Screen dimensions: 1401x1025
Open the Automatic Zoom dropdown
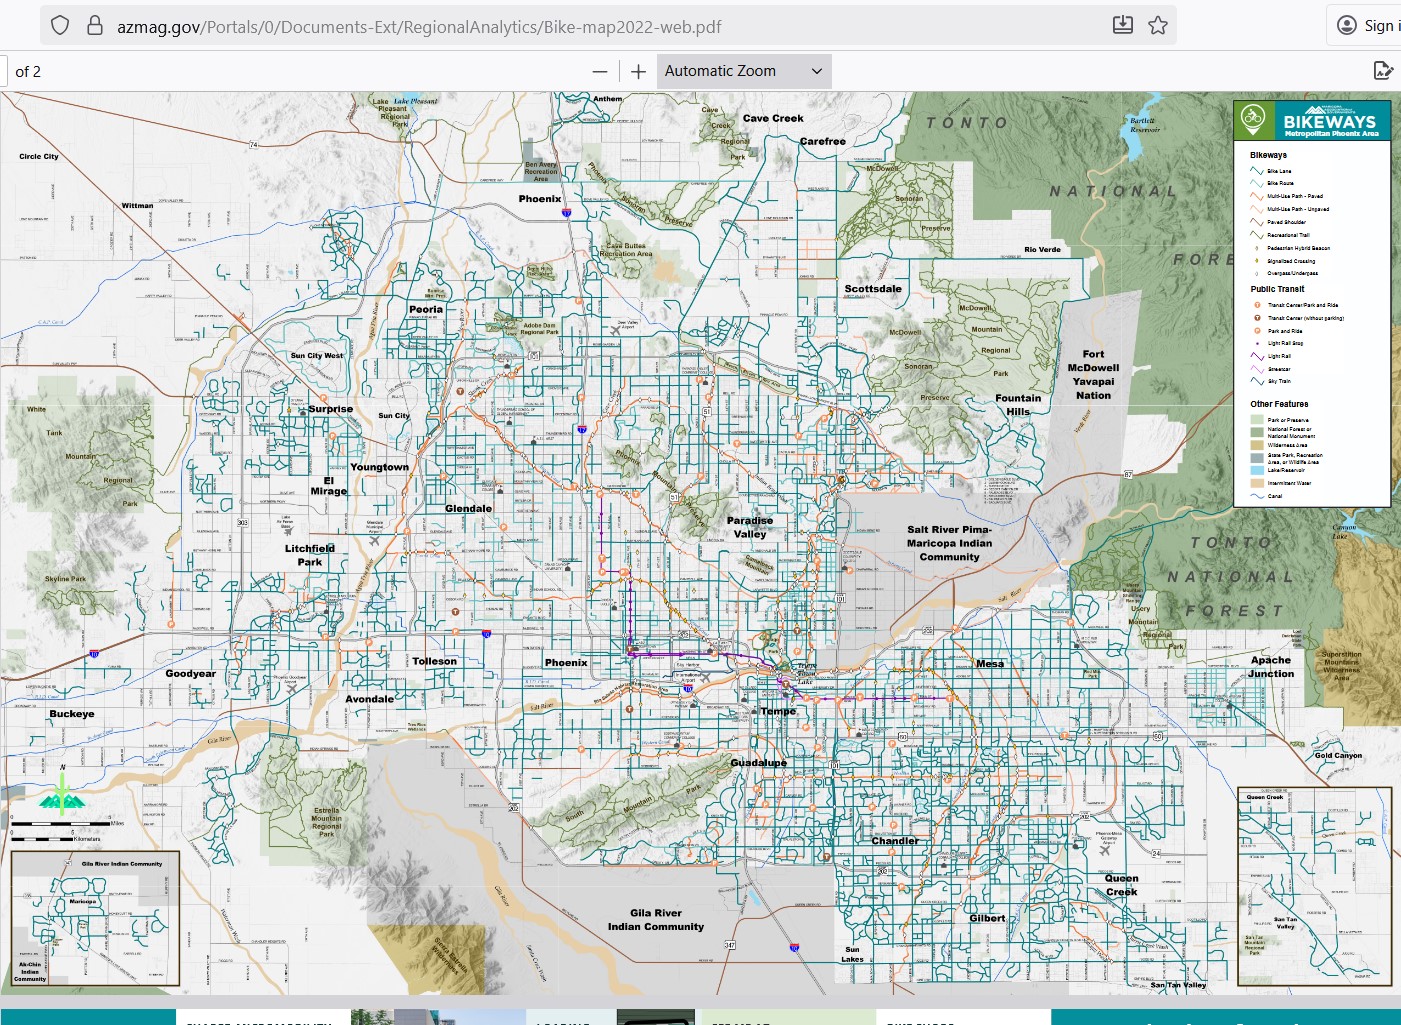pyautogui.click(x=743, y=71)
